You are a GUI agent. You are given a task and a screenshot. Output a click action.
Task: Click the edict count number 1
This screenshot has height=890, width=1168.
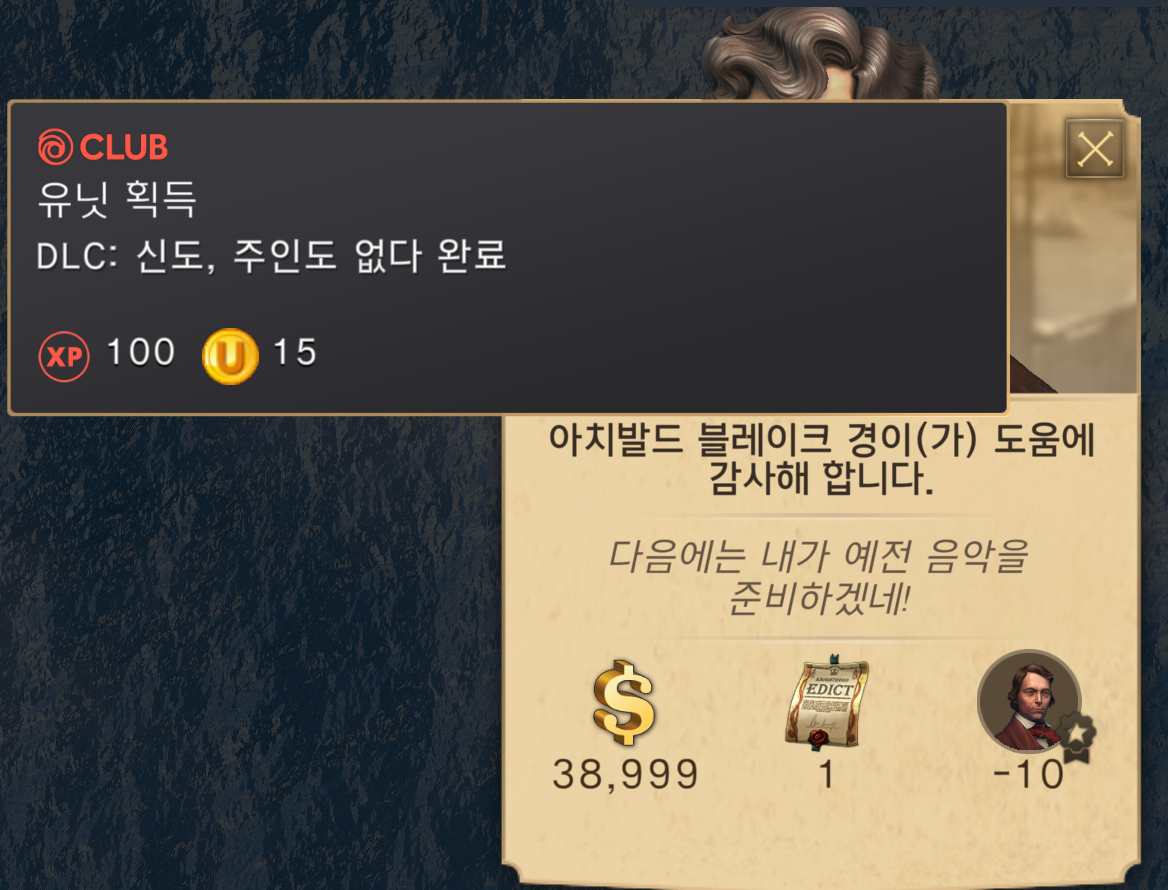(x=826, y=775)
